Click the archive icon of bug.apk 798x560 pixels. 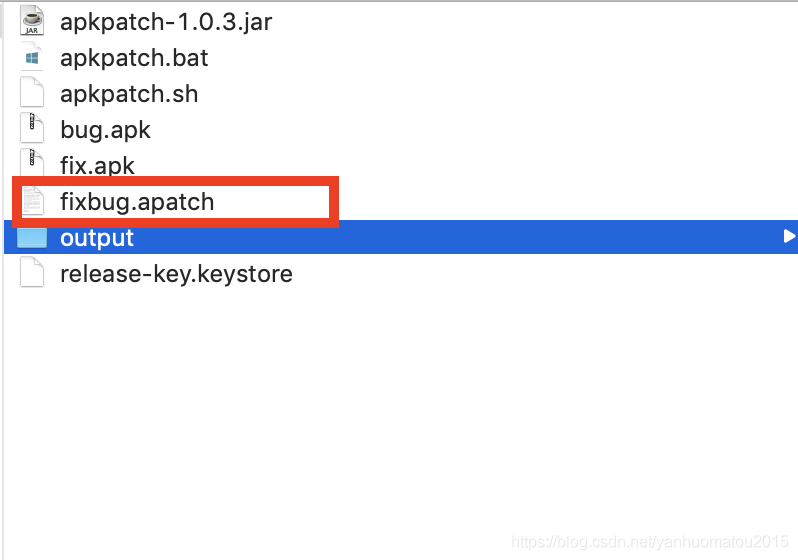tap(32, 128)
